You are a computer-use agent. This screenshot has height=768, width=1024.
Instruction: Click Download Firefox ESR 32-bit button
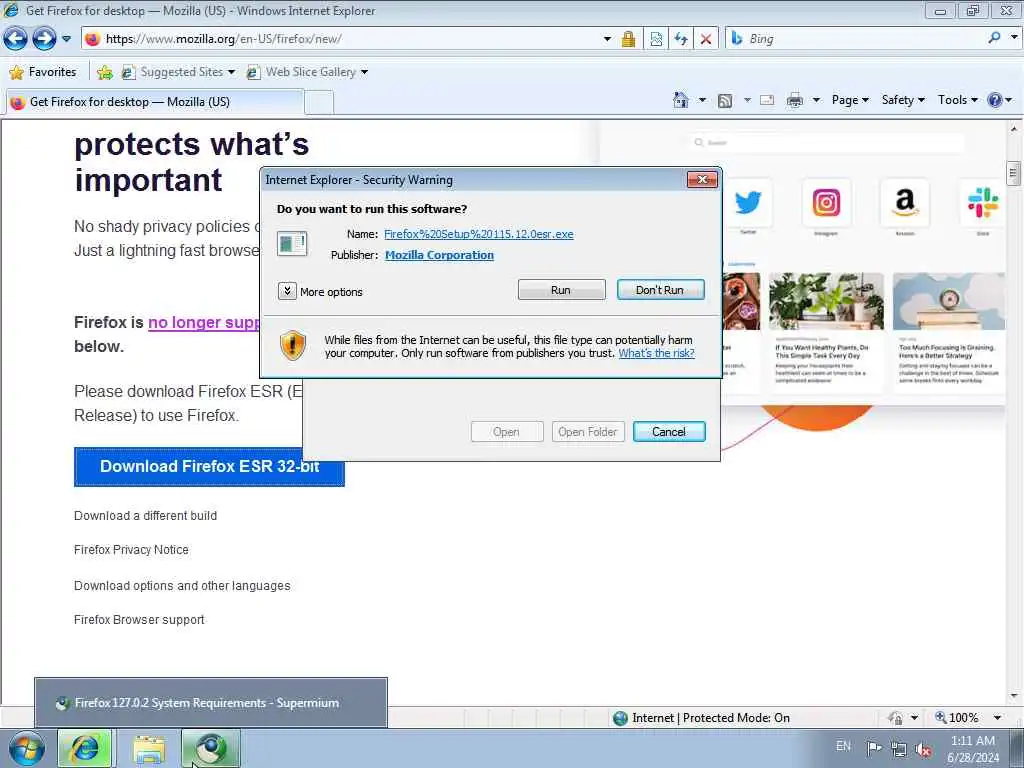[209, 466]
